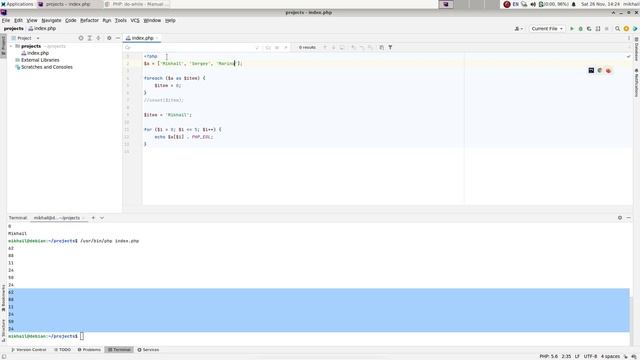Open the Edit menu
The width and height of the screenshot is (640, 360).
click(x=18, y=20)
